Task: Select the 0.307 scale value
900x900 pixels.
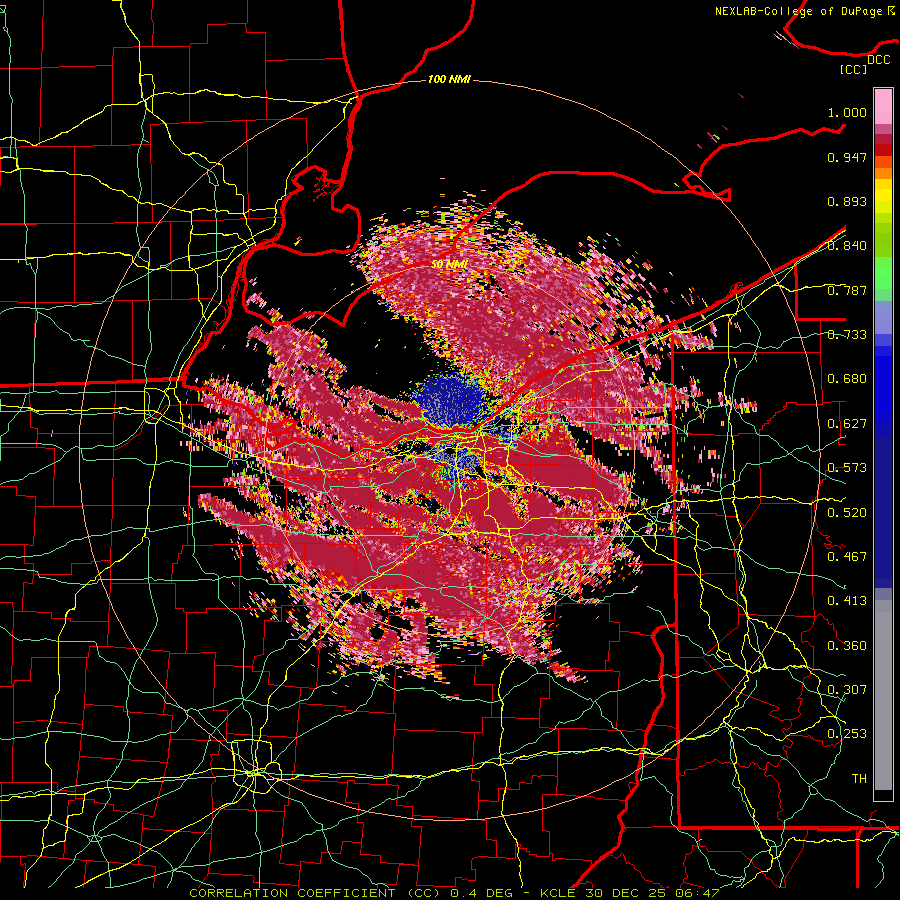Action: point(847,689)
